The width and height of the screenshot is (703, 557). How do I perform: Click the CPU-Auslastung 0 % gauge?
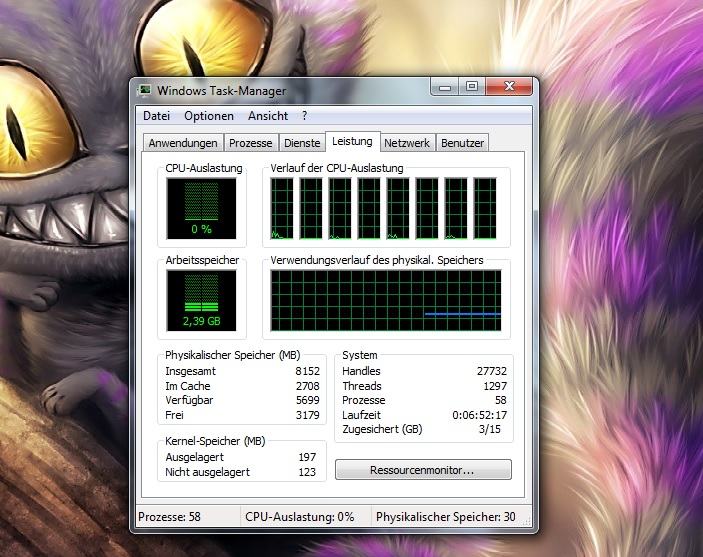click(x=201, y=209)
